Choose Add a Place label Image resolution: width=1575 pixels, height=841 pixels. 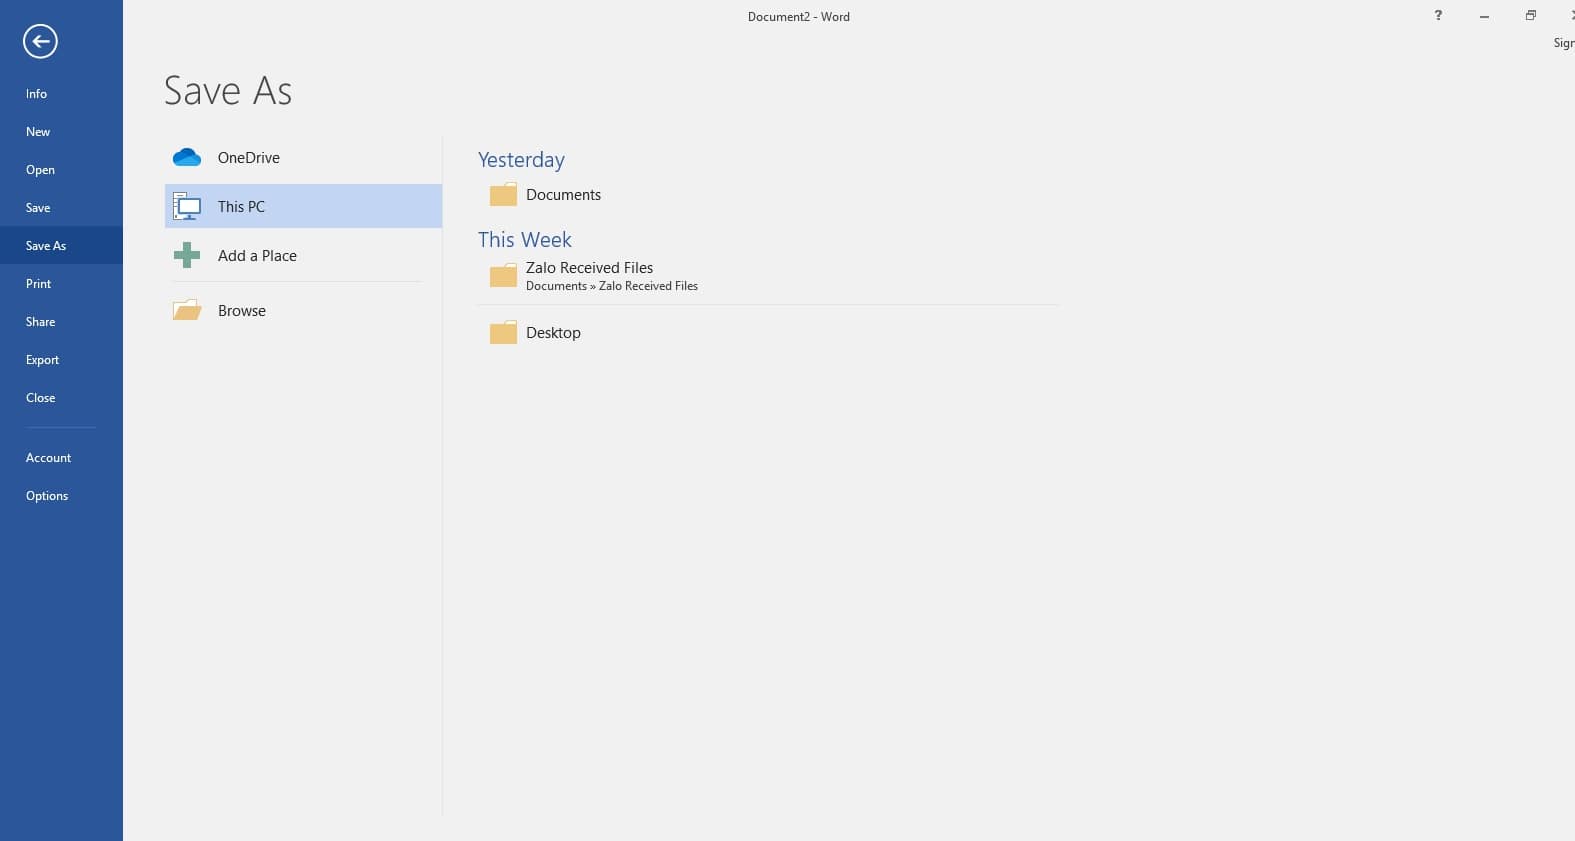coord(257,256)
